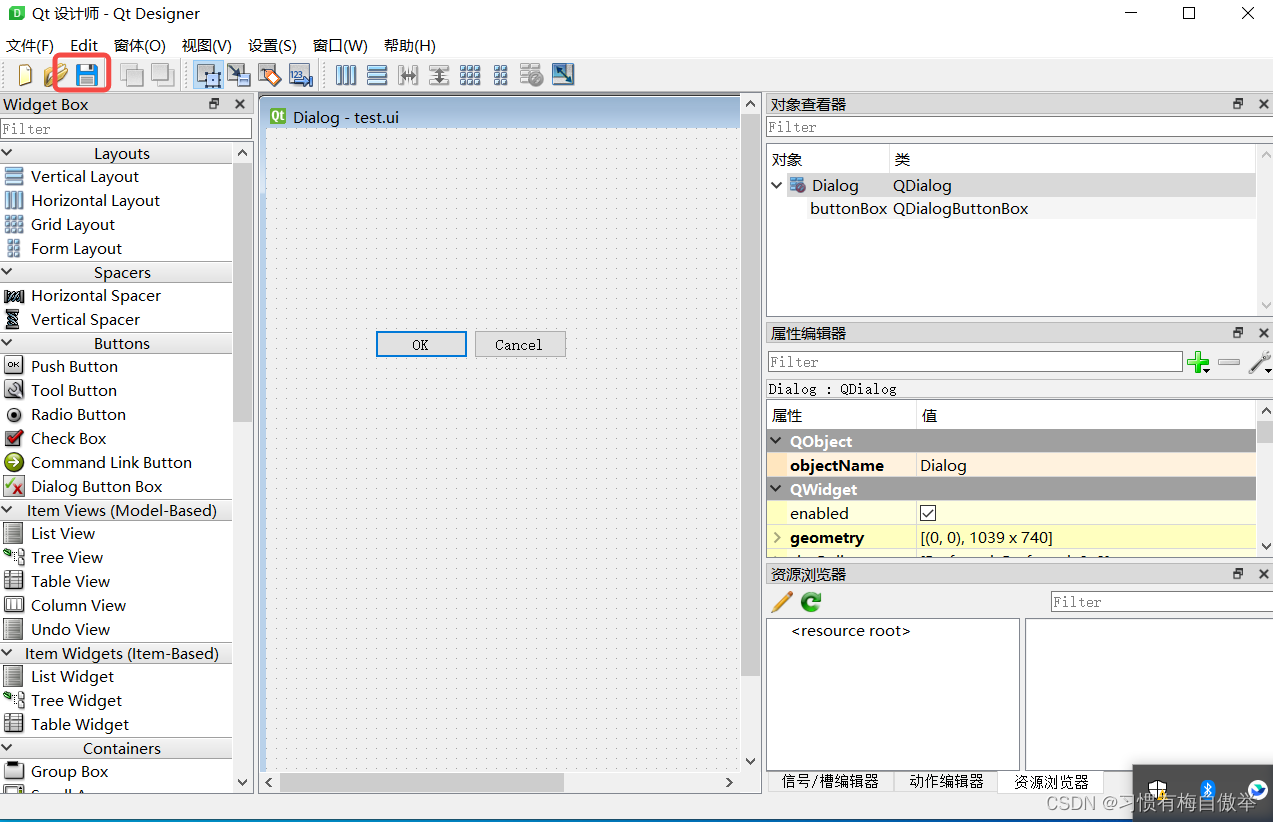Select the Edit Buddies tool
Image resolution: width=1273 pixels, height=822 pixels.
[x=270, y=75]
